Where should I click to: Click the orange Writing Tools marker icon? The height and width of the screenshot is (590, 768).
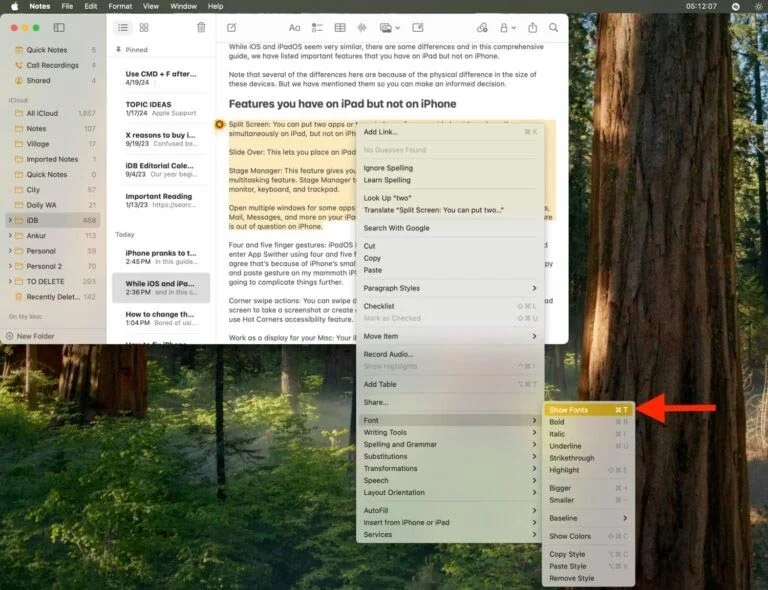coord(219,124)
